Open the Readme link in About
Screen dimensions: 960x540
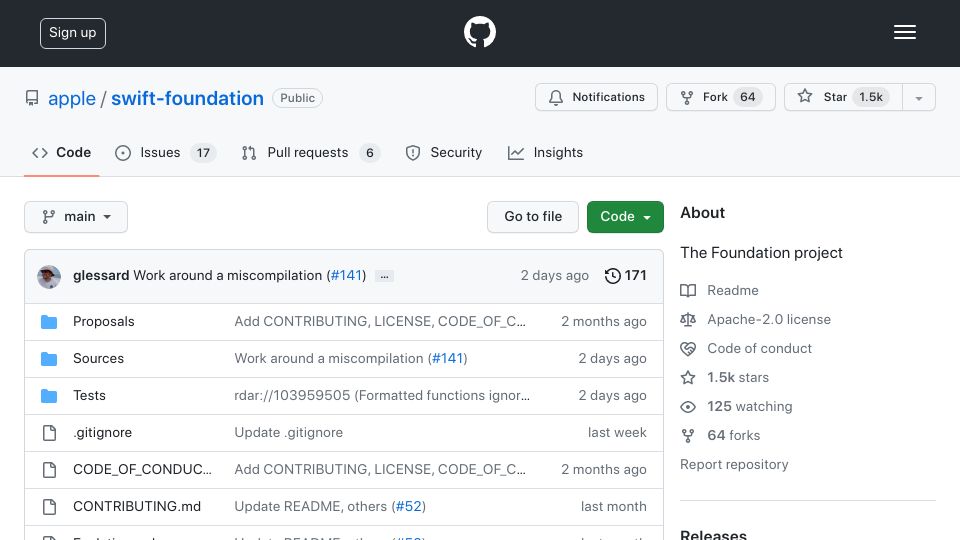point(733,290)
